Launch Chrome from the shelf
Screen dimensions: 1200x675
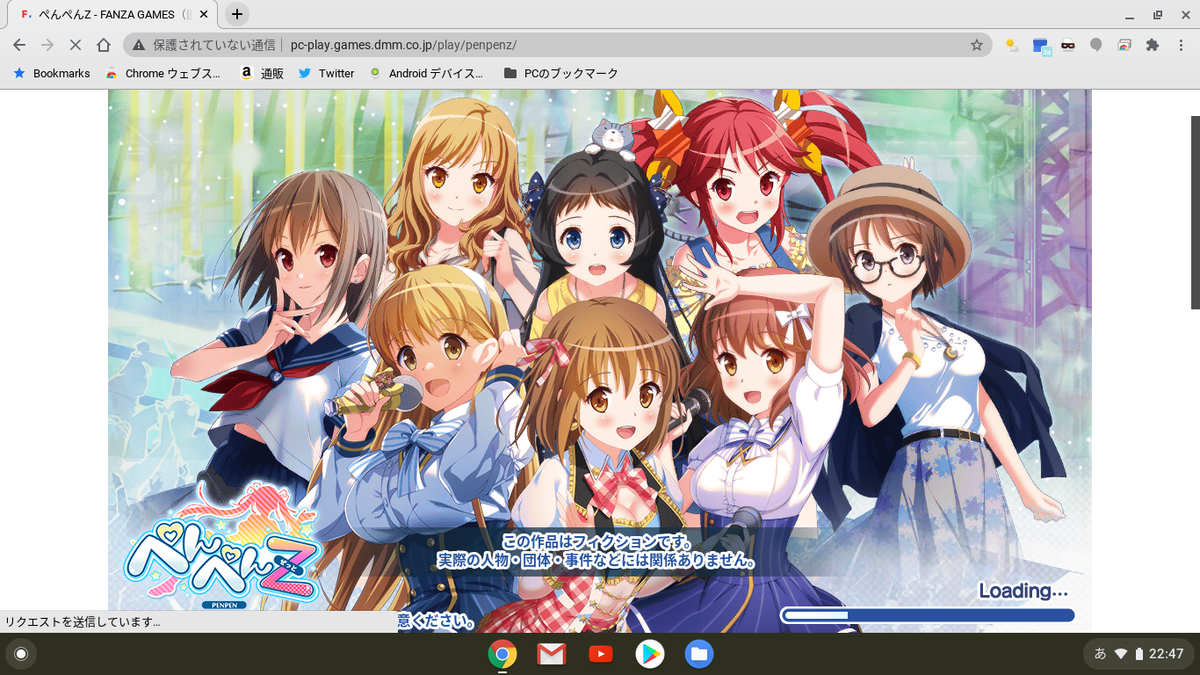pos(502,654)
